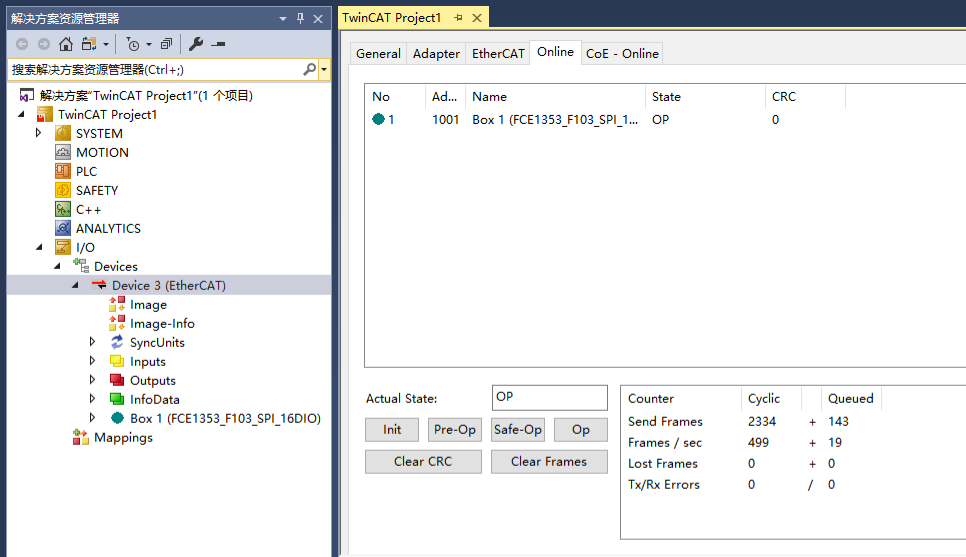Viewport: 966px width, 557px height.
Task: Click the Back navigation arrow icon
Action: 22,44
